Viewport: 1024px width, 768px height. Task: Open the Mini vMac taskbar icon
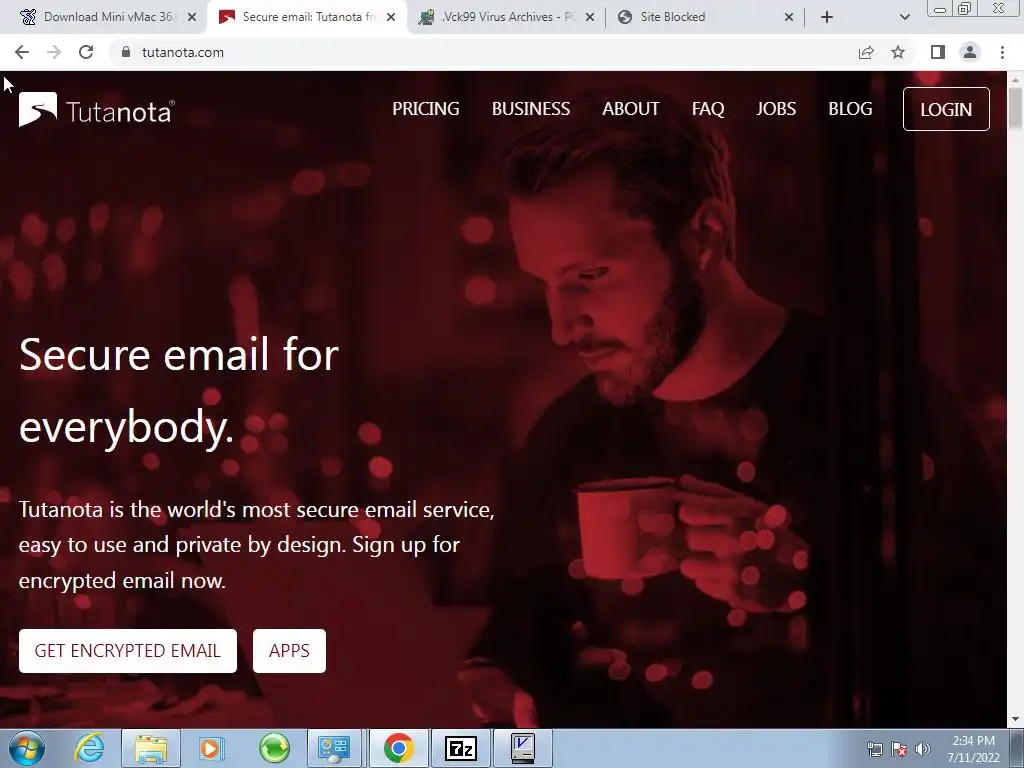click(x=523, y=748)
